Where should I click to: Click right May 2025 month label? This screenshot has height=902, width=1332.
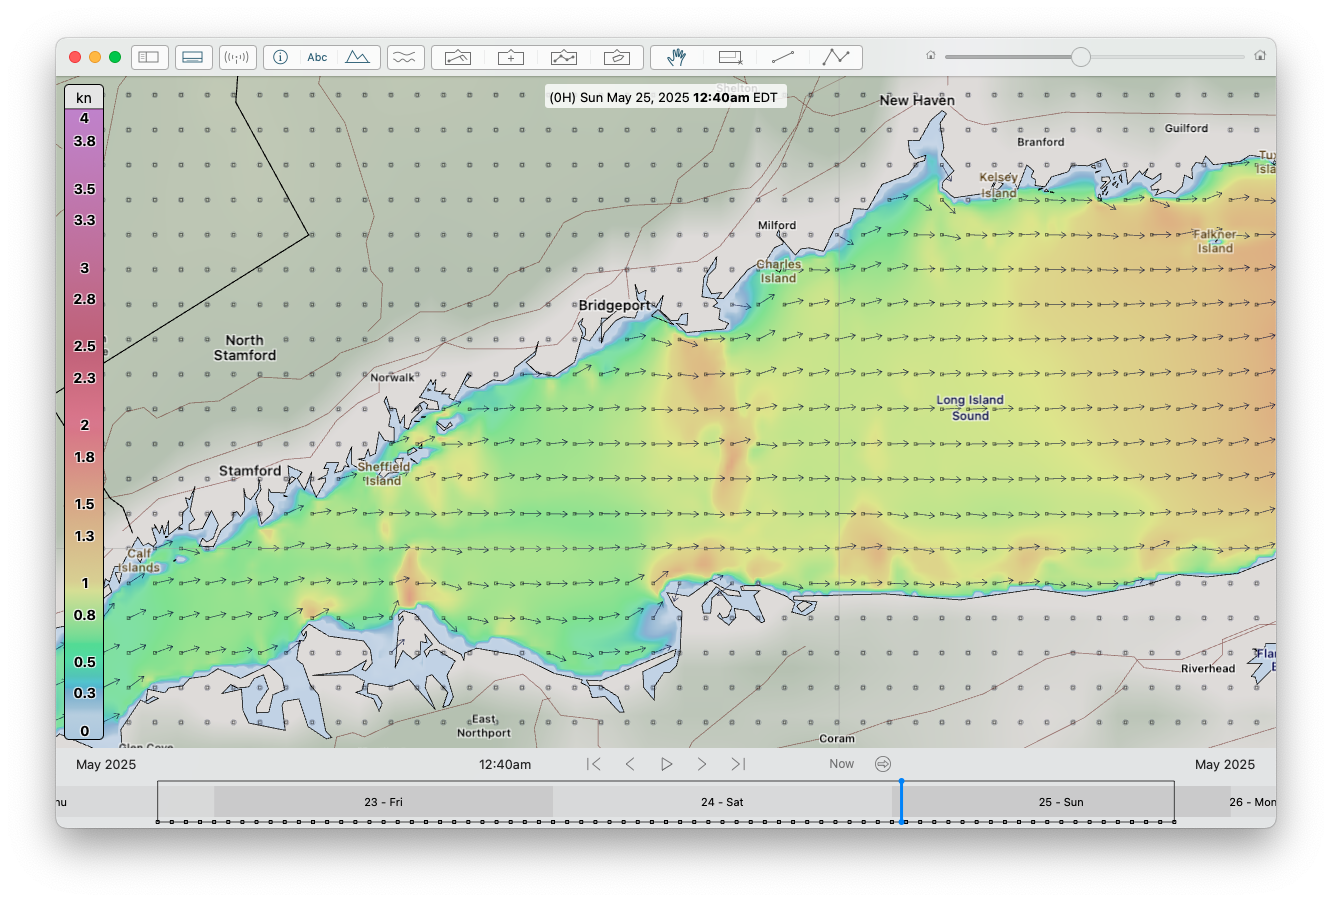(x=1225, y=764)
